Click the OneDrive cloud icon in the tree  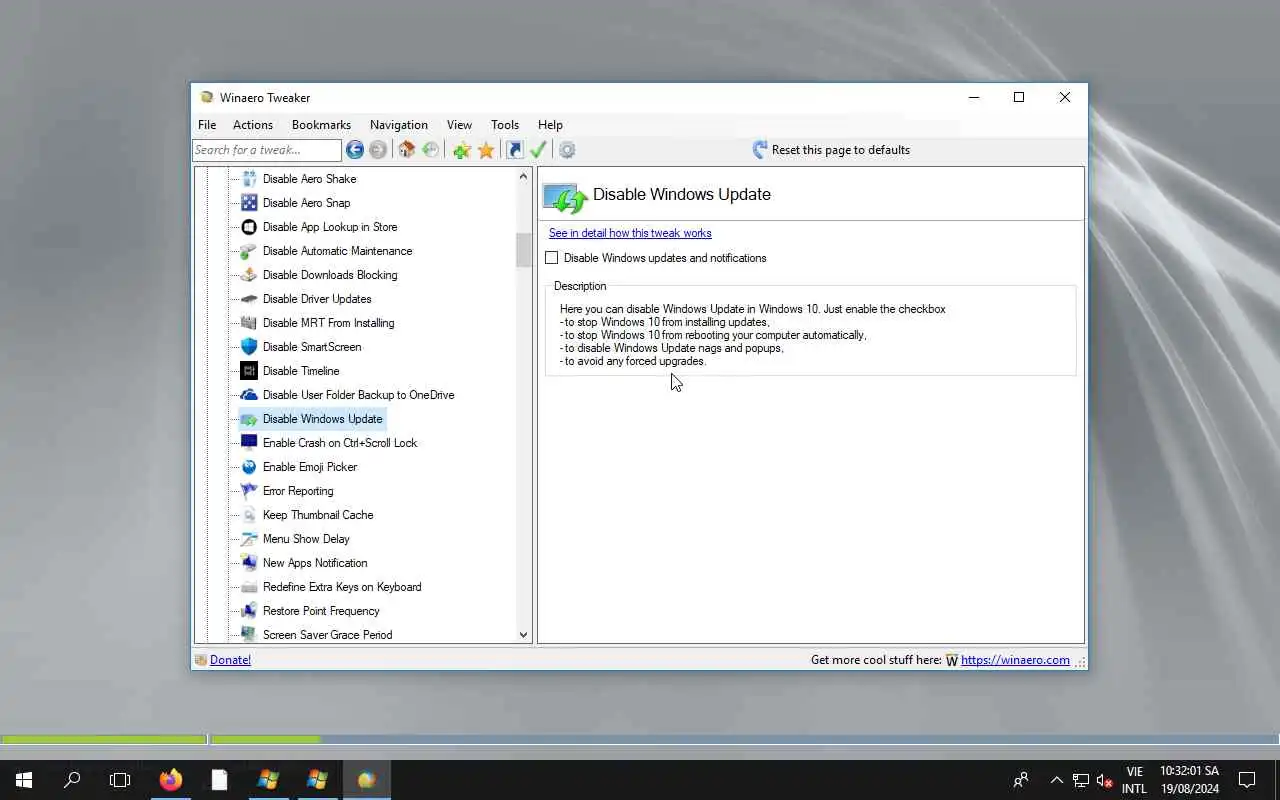(249, 395)
